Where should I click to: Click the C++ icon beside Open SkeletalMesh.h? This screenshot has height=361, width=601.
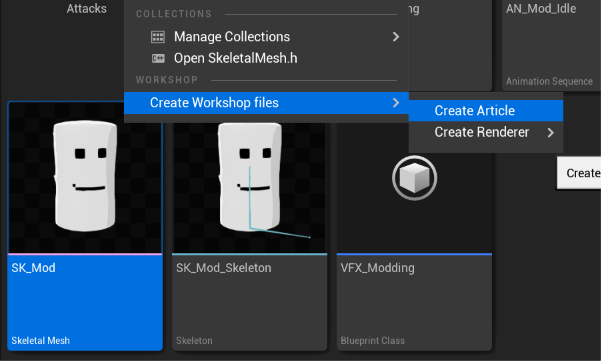tap(158, 58)
